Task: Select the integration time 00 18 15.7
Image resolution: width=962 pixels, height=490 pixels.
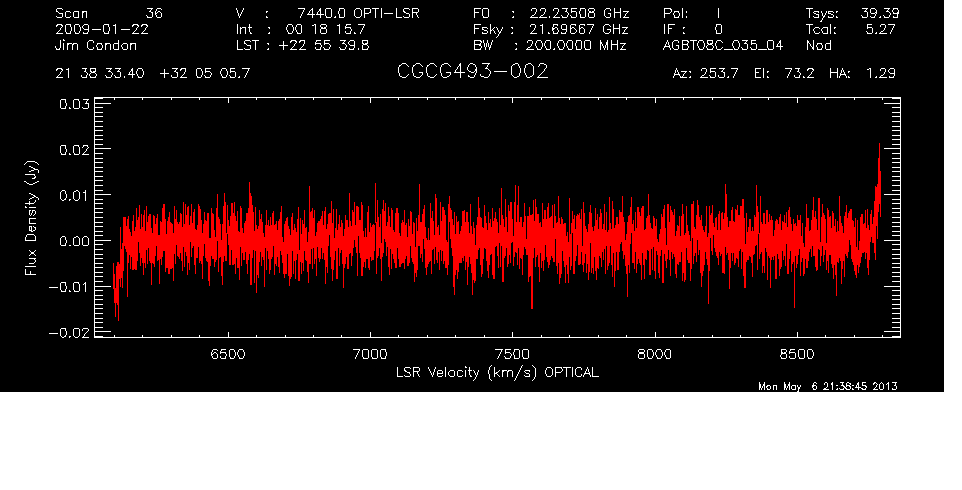Action: click(327, 29)
